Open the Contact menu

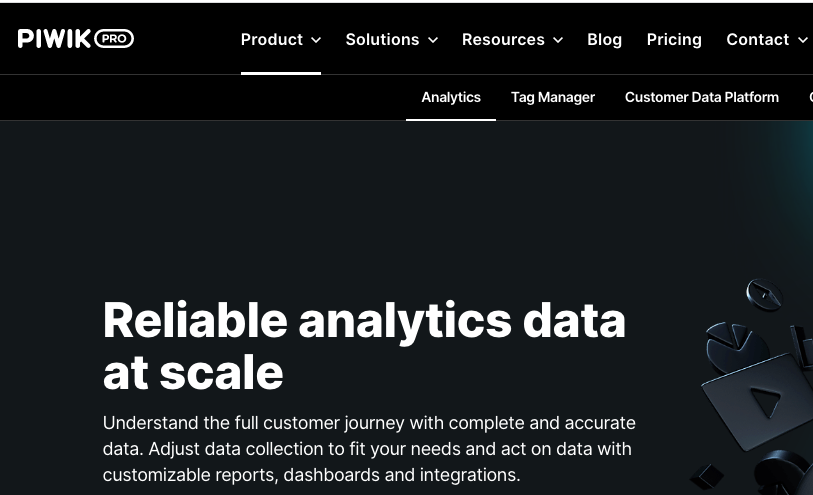(767, 39)
